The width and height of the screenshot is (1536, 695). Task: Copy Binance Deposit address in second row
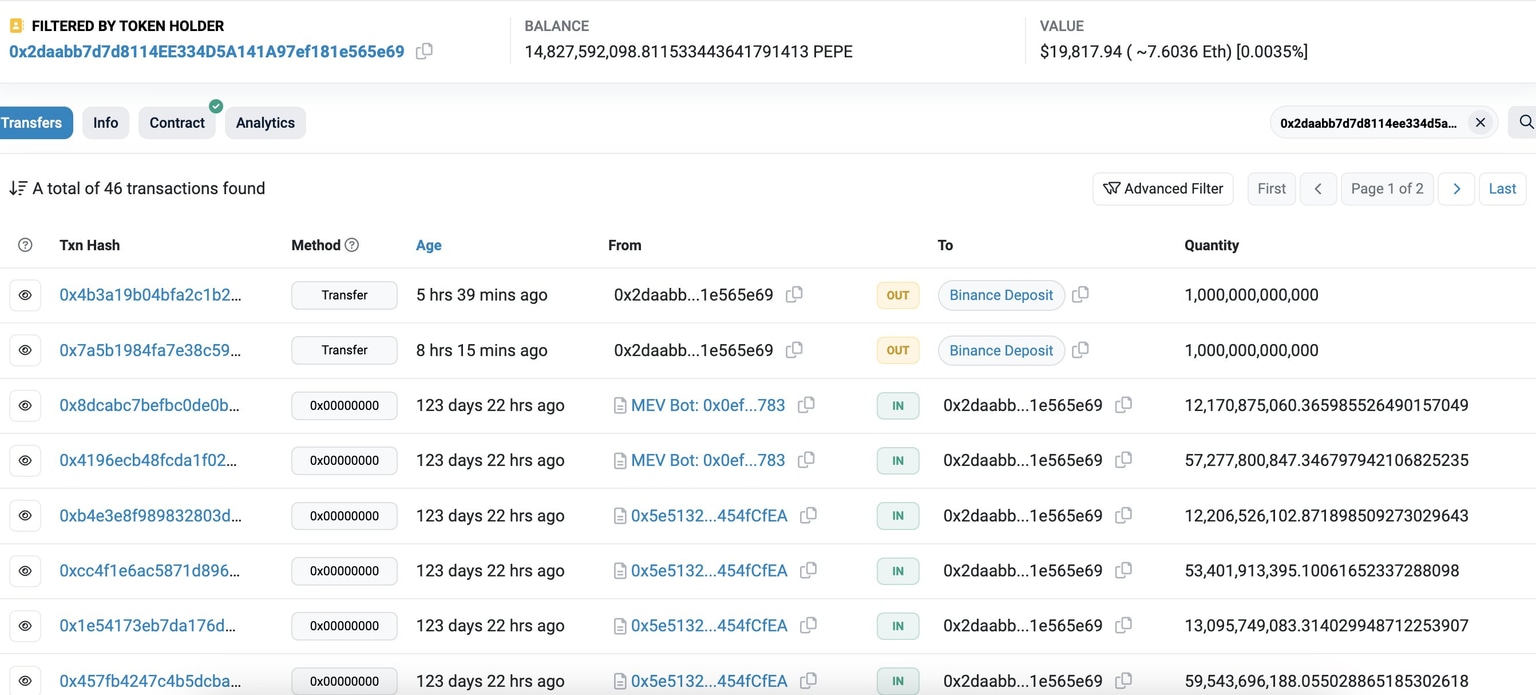pos(1080,350)
